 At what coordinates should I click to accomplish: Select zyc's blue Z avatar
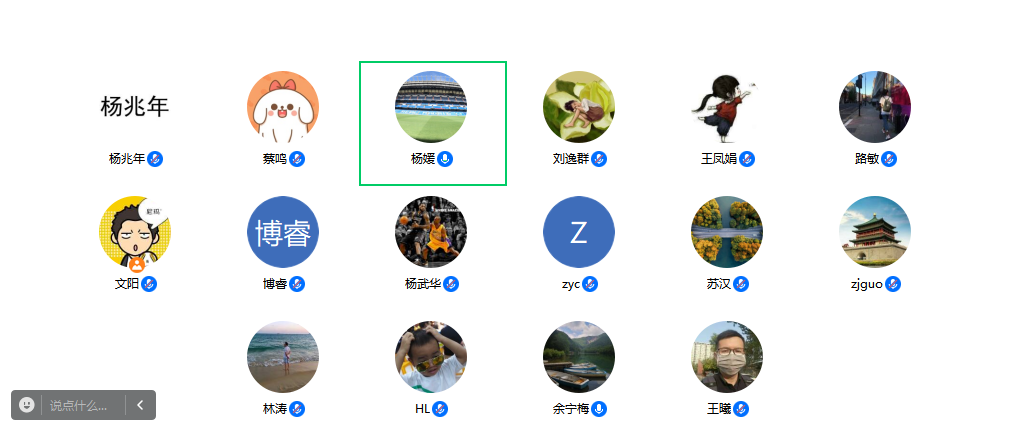pyautogui.click(x=579, y=232)
